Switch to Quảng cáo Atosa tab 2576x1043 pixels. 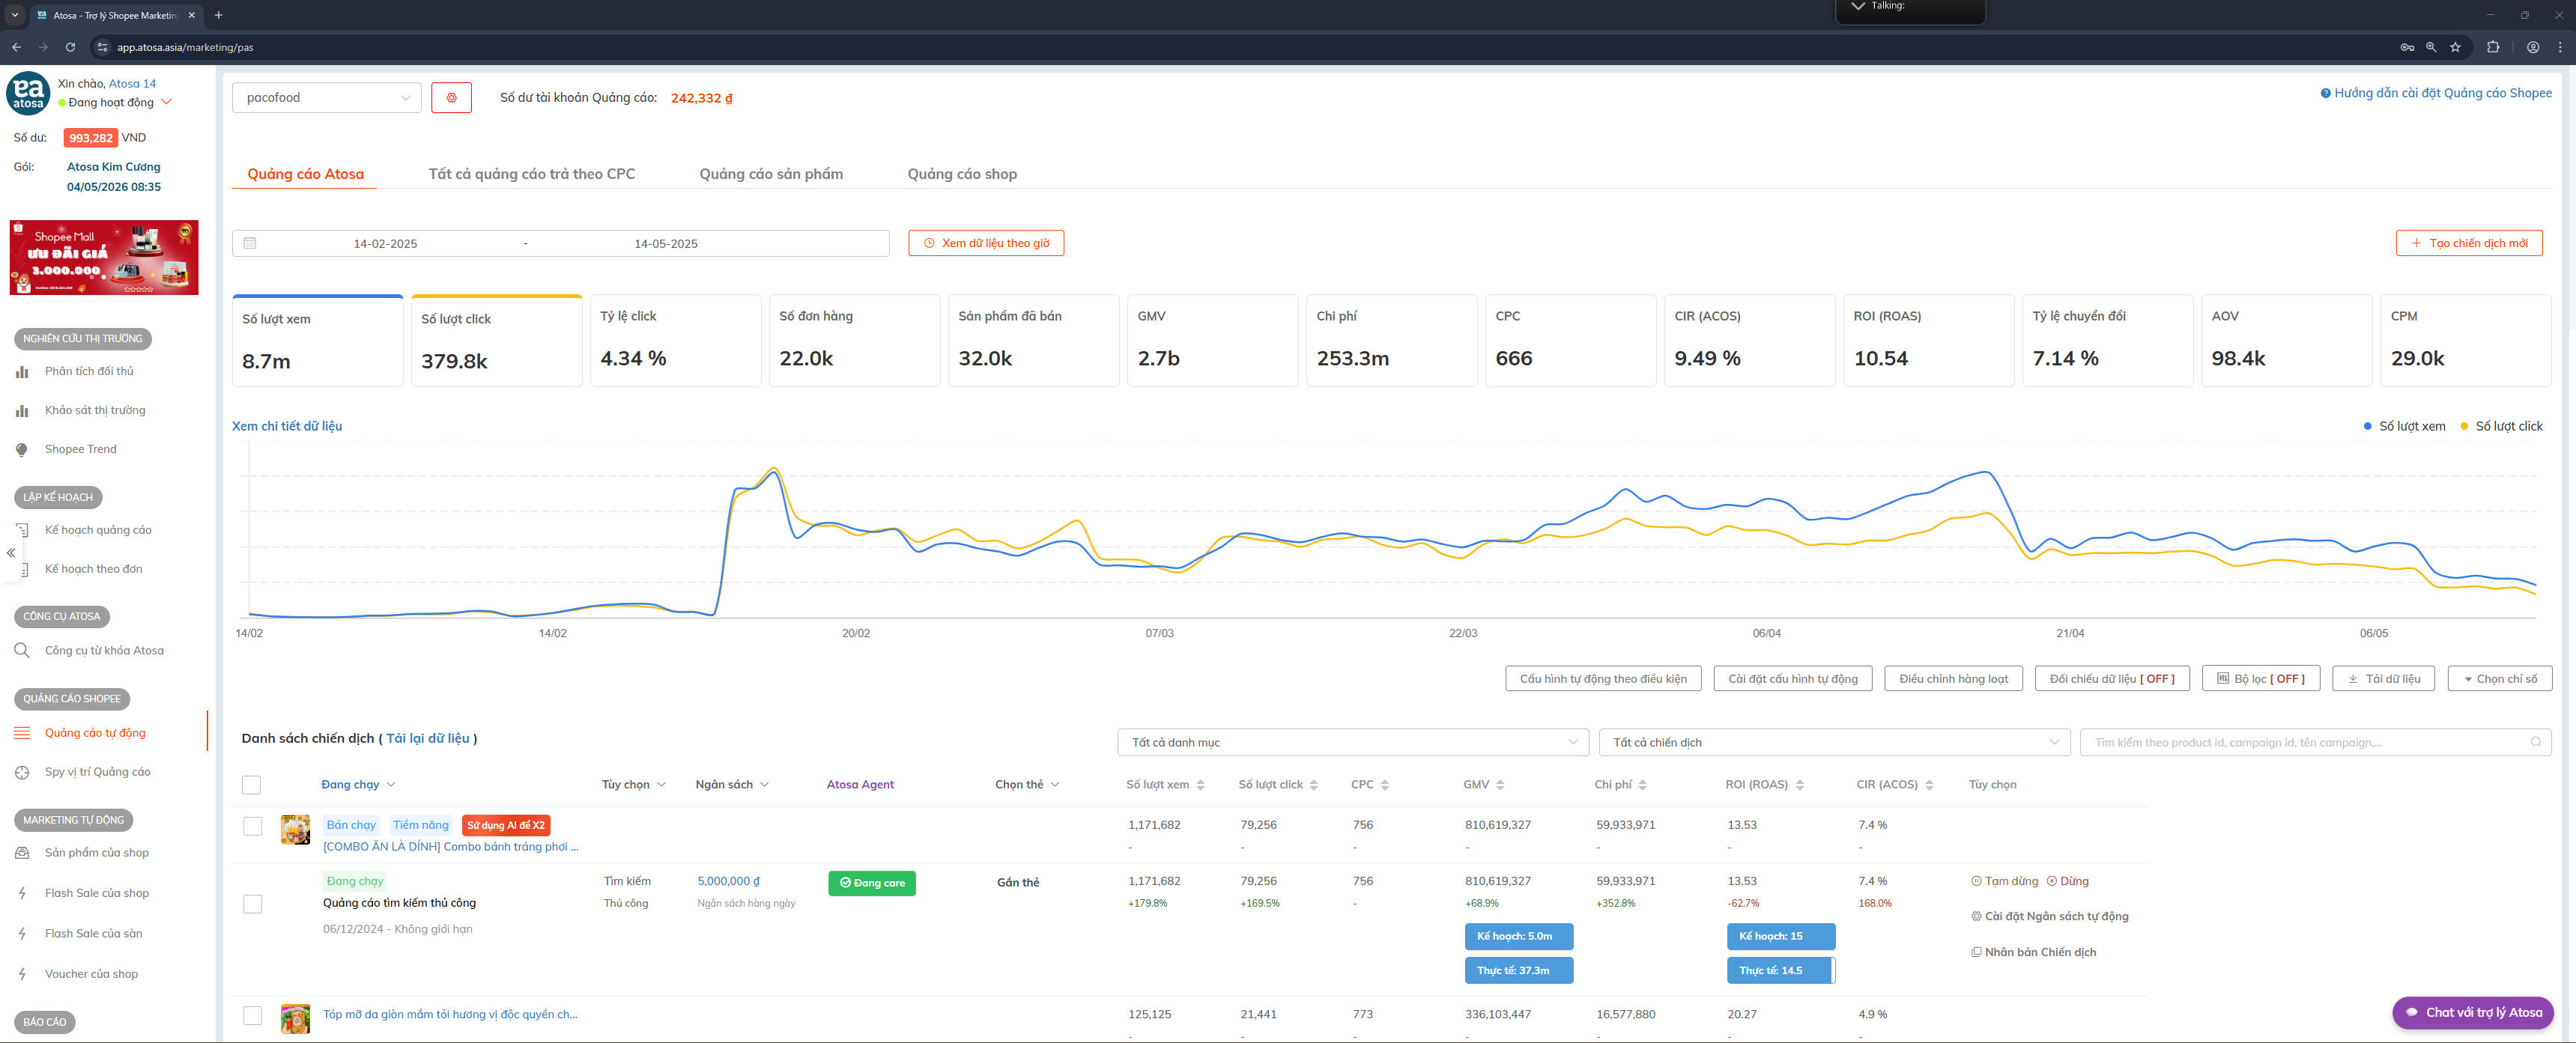tap(305, 174)
